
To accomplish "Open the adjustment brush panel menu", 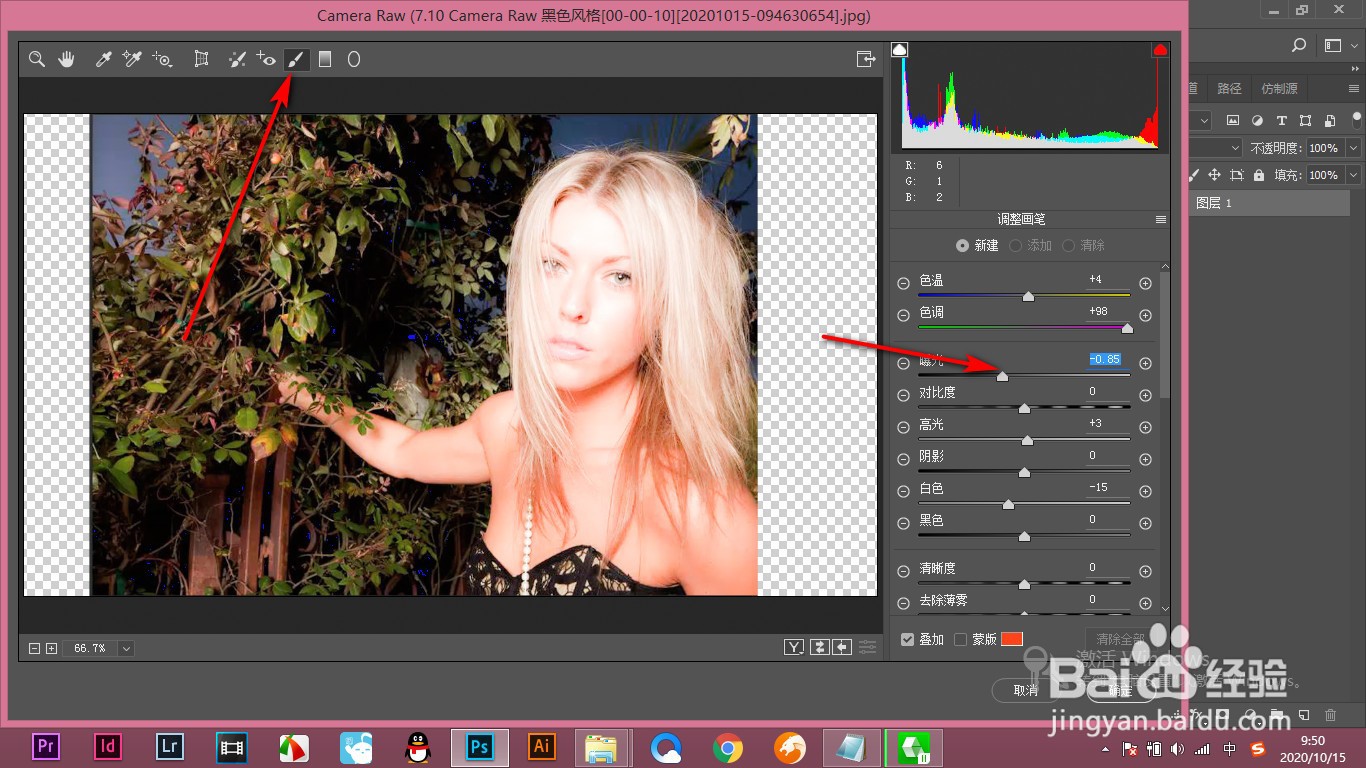I will [1161, 219].
